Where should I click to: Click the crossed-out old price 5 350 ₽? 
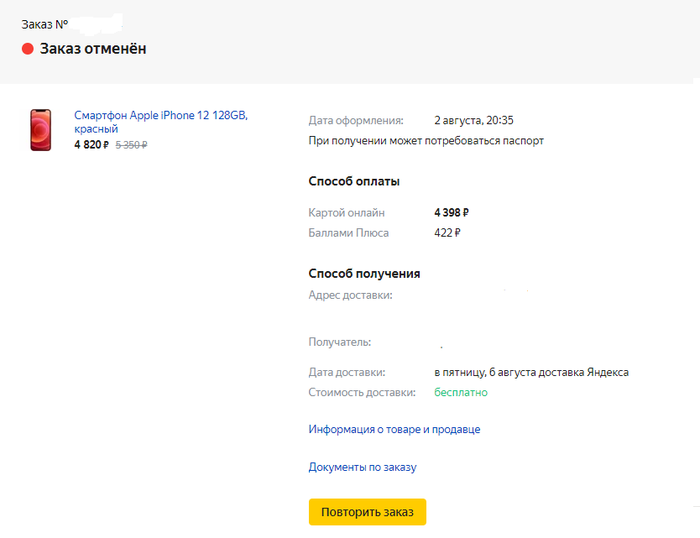(131, 145)
